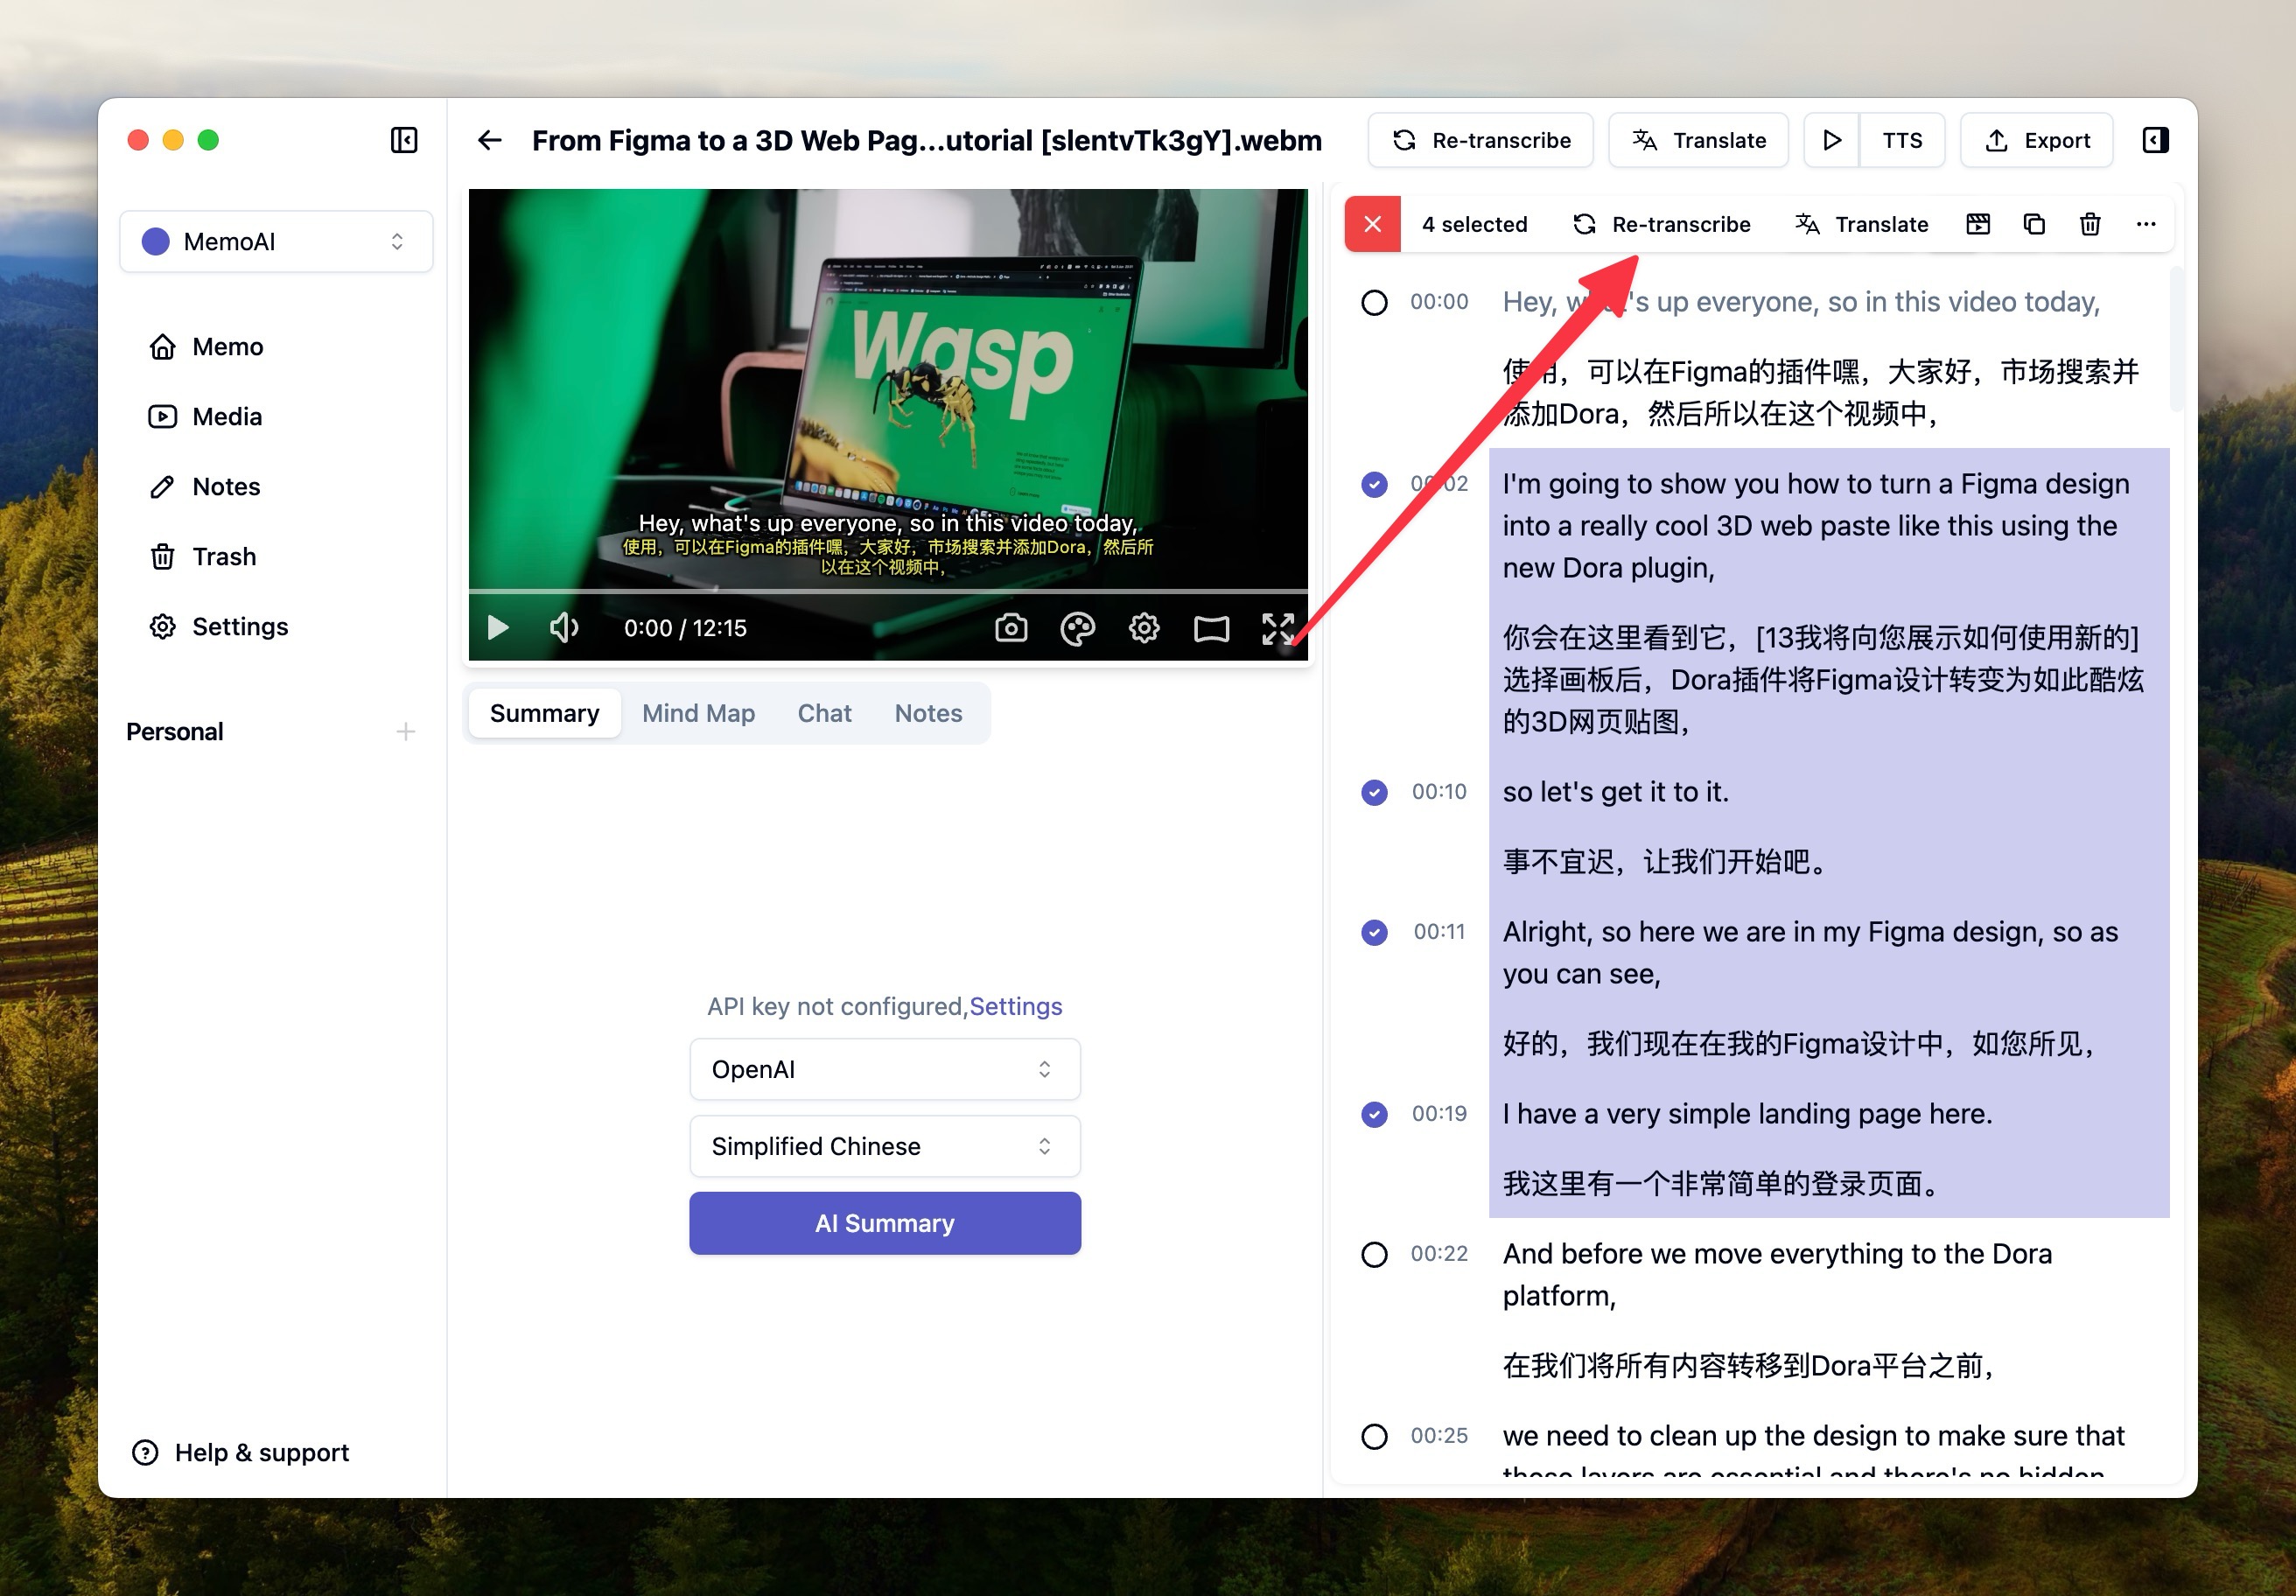Toggle checkbox for transcript segment 00:00
Viewport: 2296px width, 1596px height.
click(x=1375, y=302)
